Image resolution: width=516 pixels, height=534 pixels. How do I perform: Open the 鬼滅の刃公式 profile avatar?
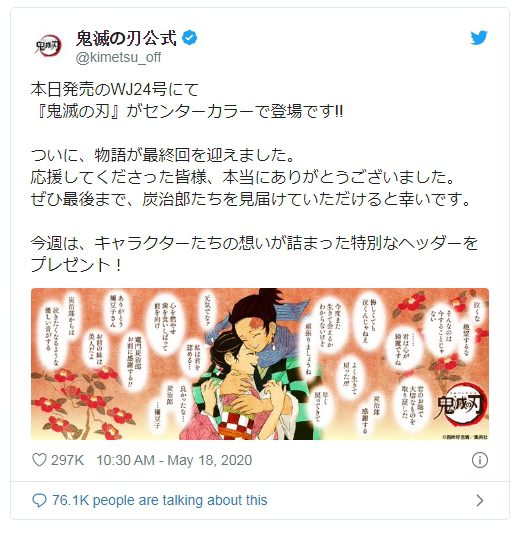click(x=48, y=46)
